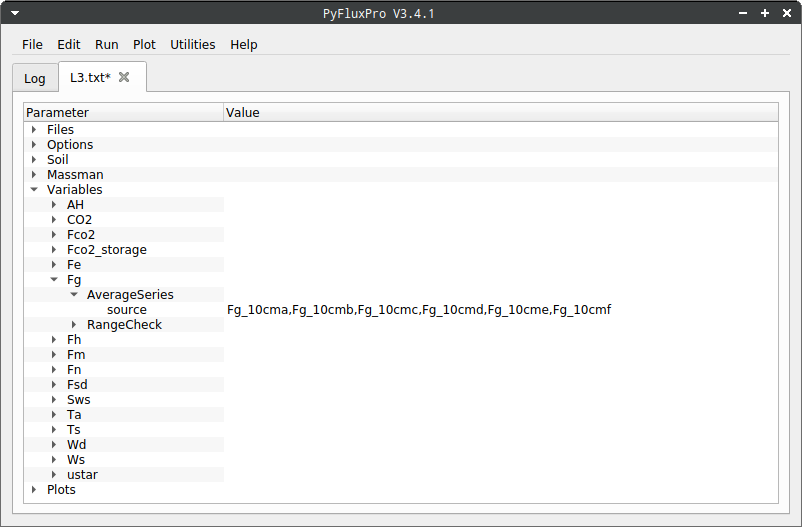This screenshot has width=802, height=527.
Task: Select the Soil tree row
Action: 401,160
